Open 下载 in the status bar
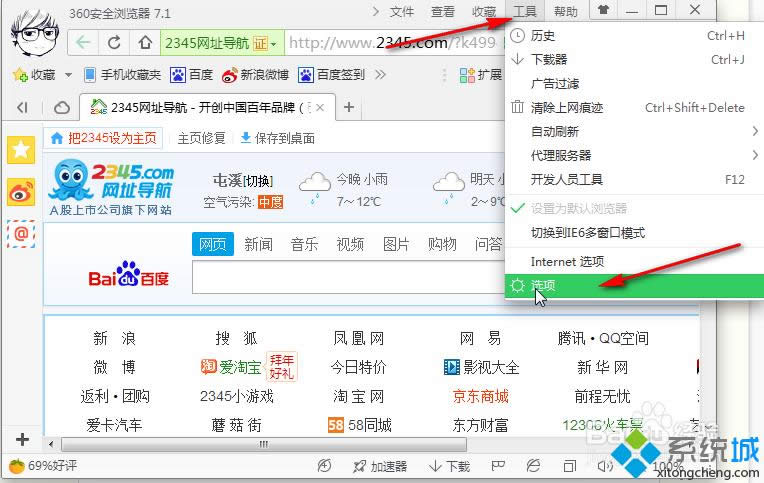The width and height of the screenshot is (764, 483). pyautogui.click(x=449, y=466)
